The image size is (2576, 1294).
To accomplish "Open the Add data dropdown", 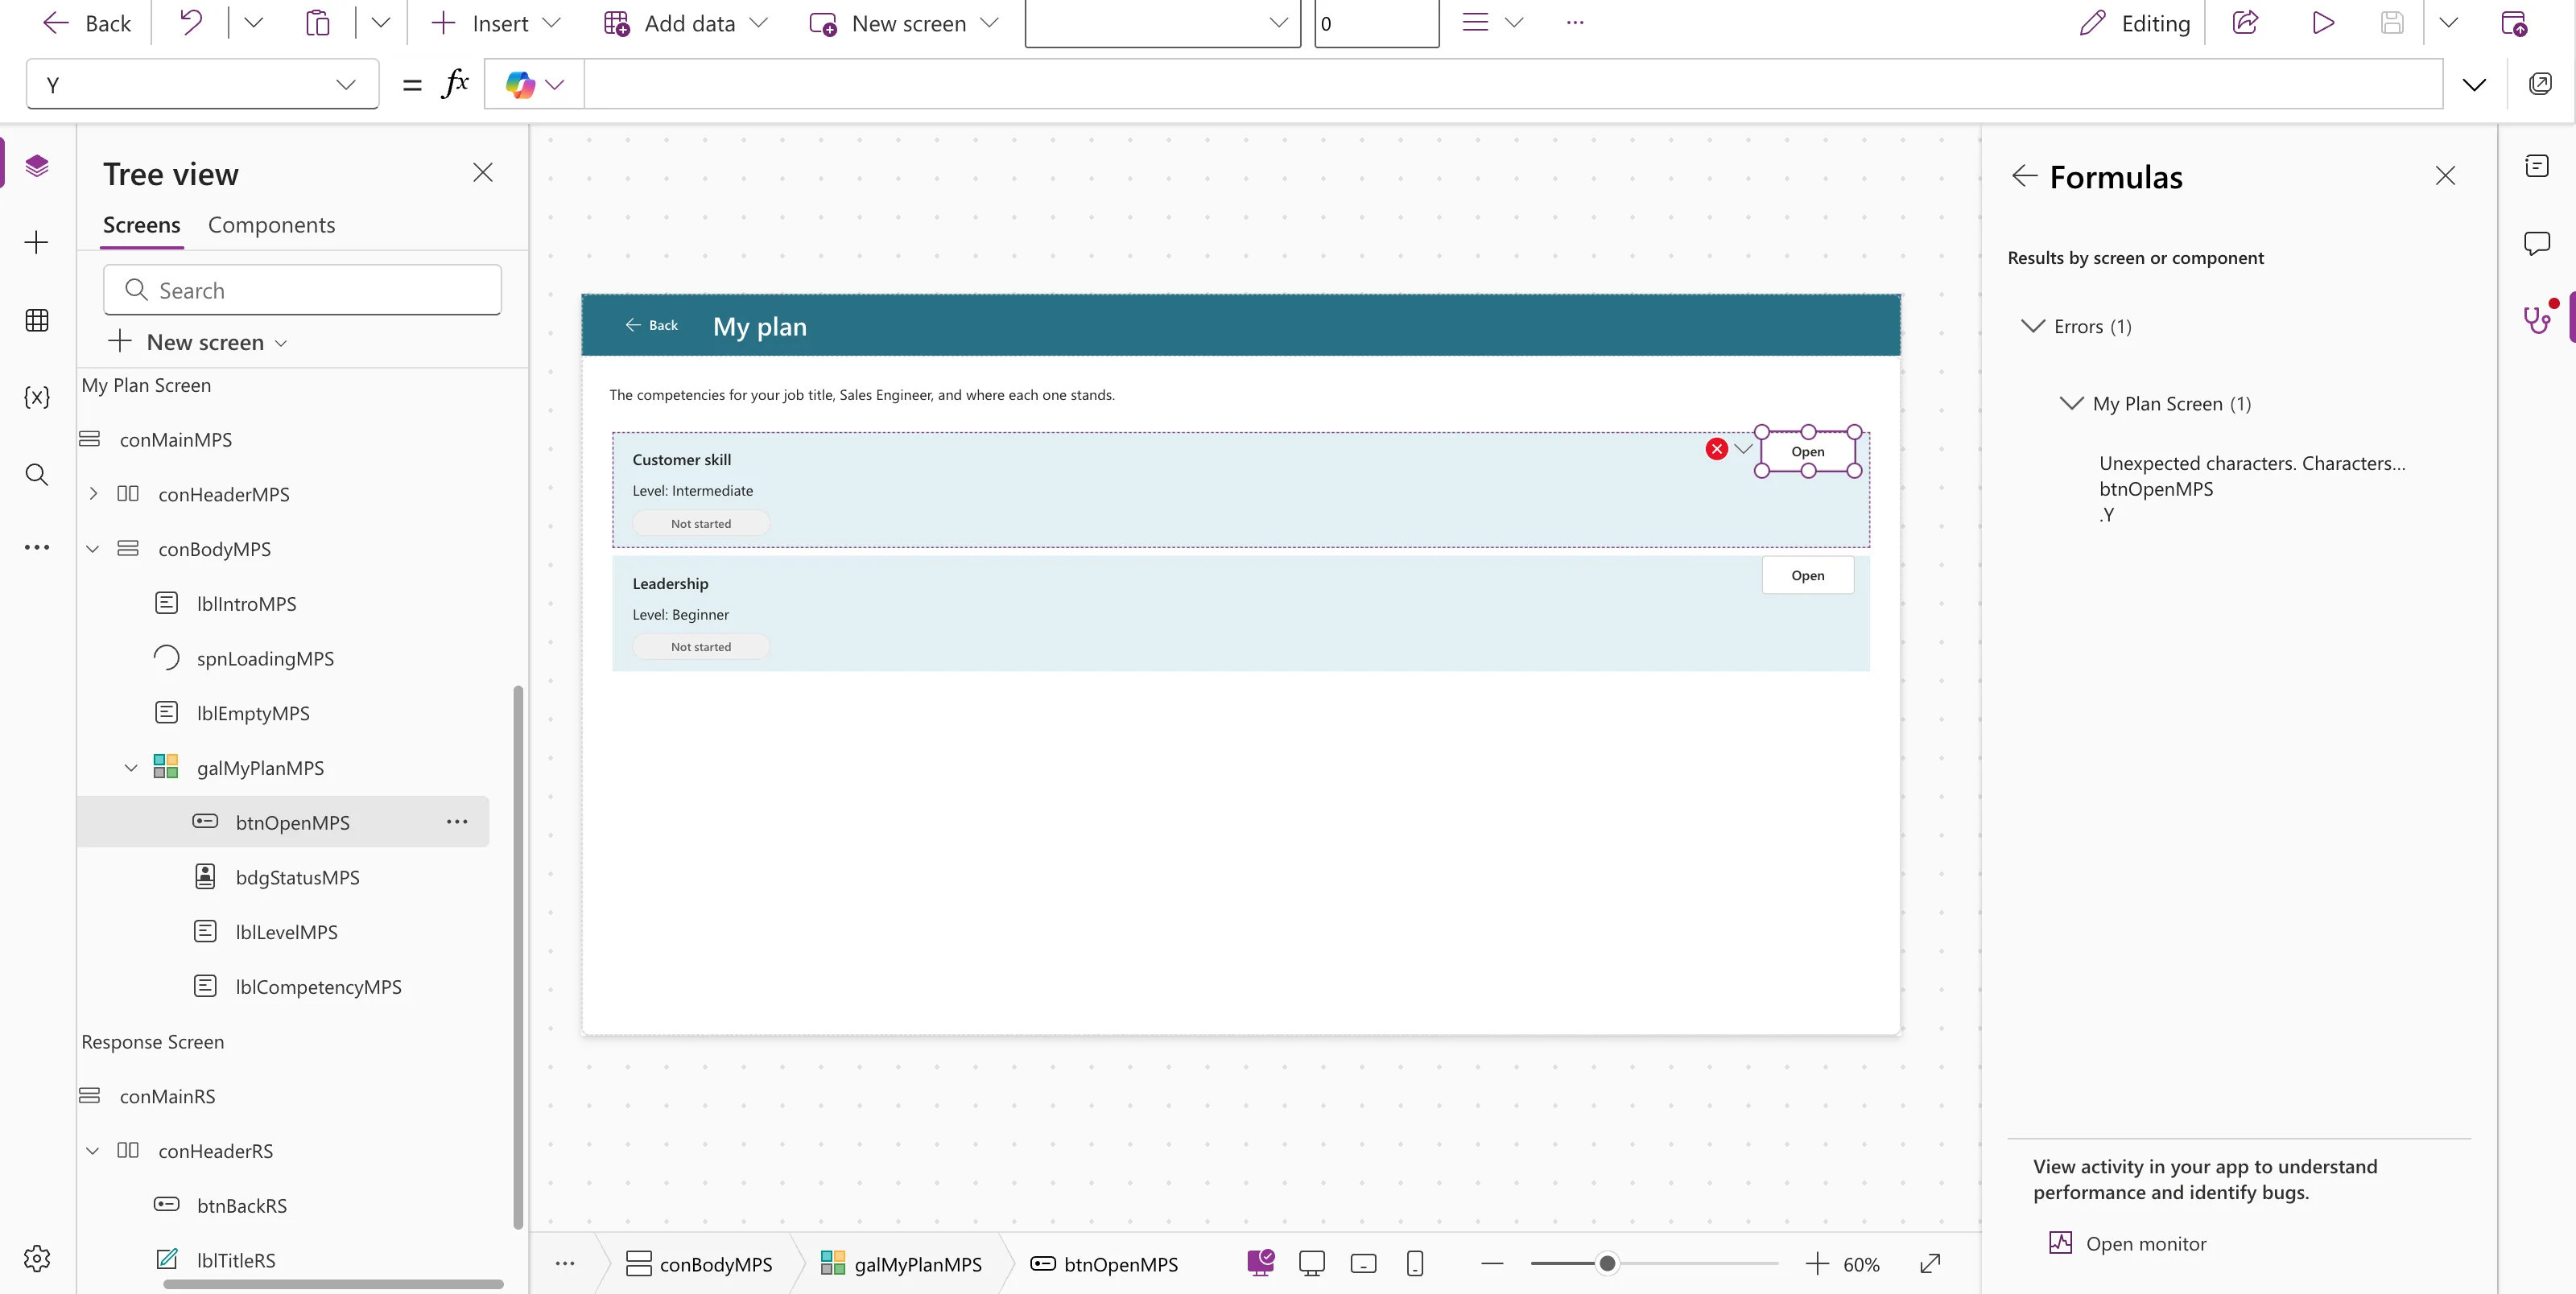I will point(687,23).
